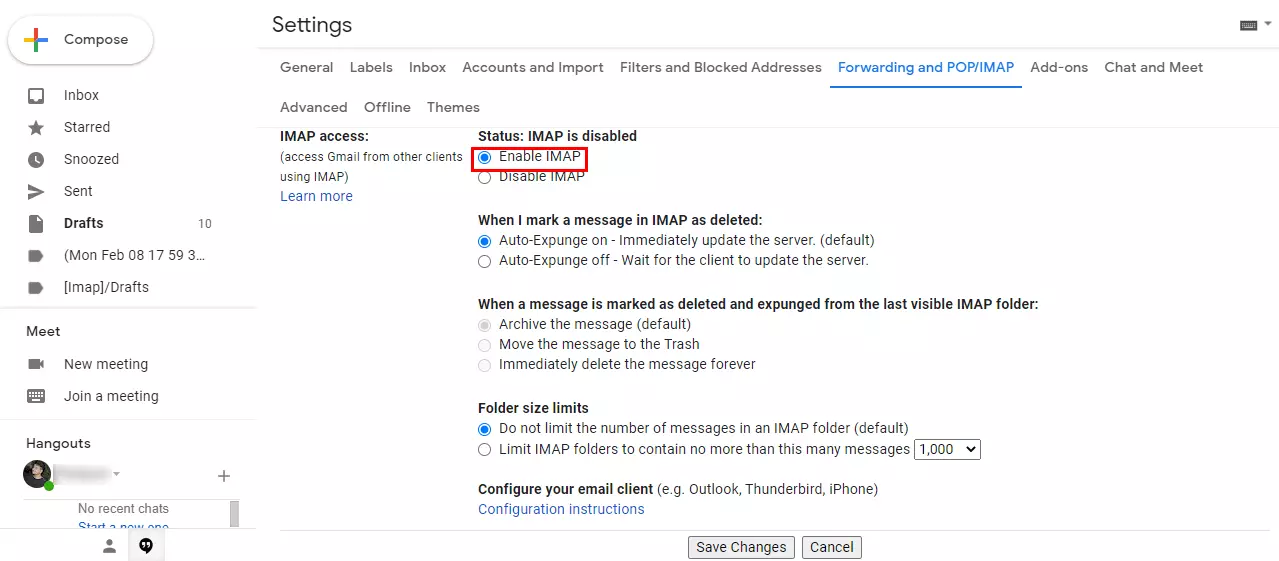
Task: Click Start a new one chat link
Action: (x=123, y=527)
